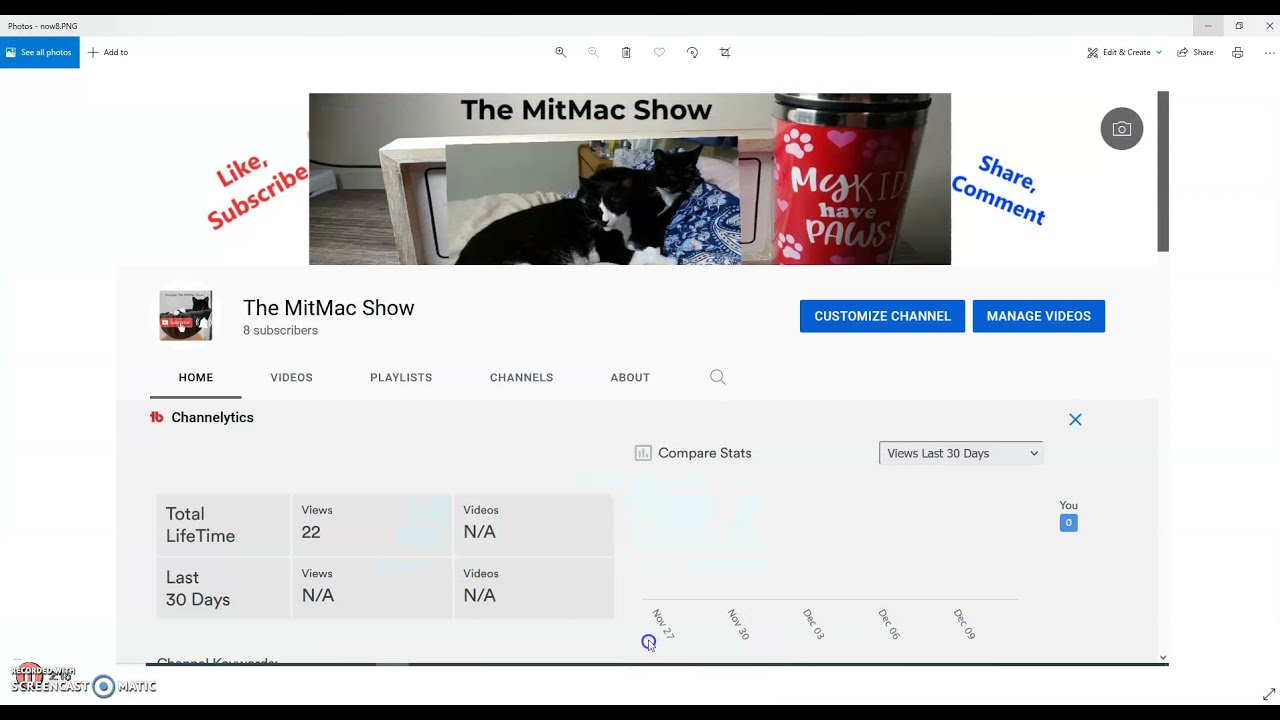This screenshot has height=720, width=1280.
Task: Share the photo
Action: click(1196, 52)
